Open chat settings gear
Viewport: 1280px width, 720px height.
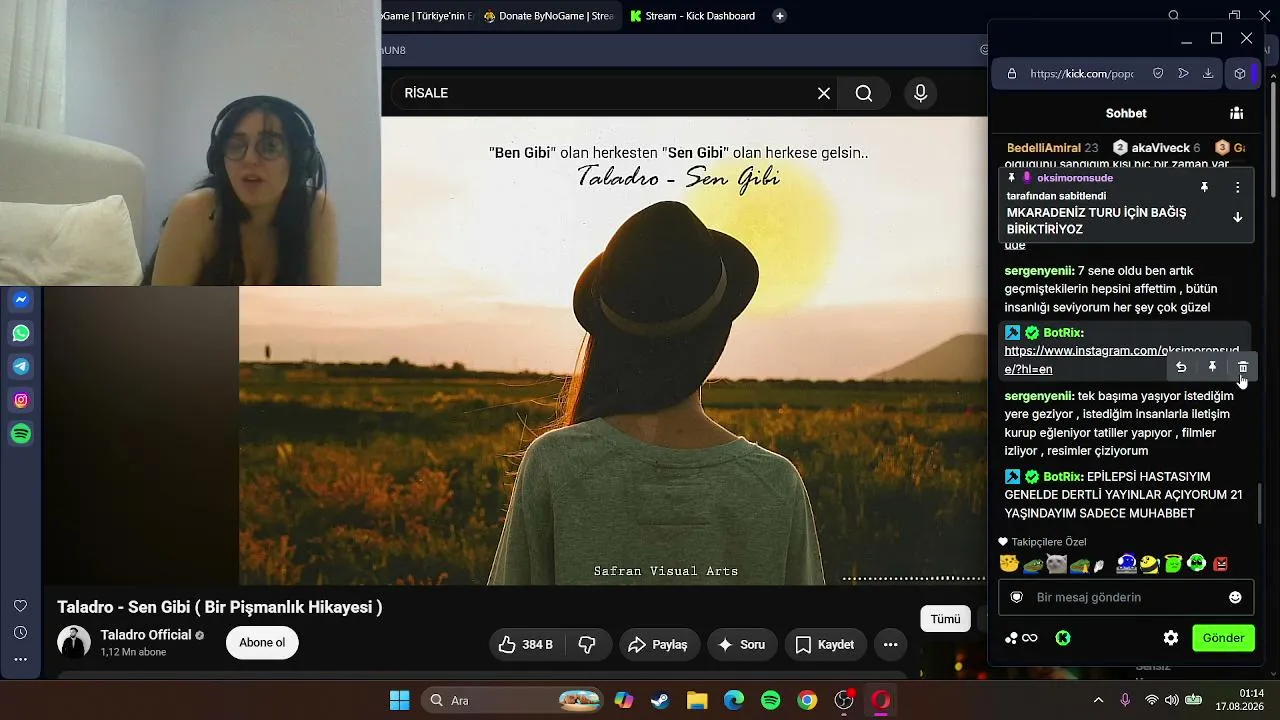(1171, 638)
